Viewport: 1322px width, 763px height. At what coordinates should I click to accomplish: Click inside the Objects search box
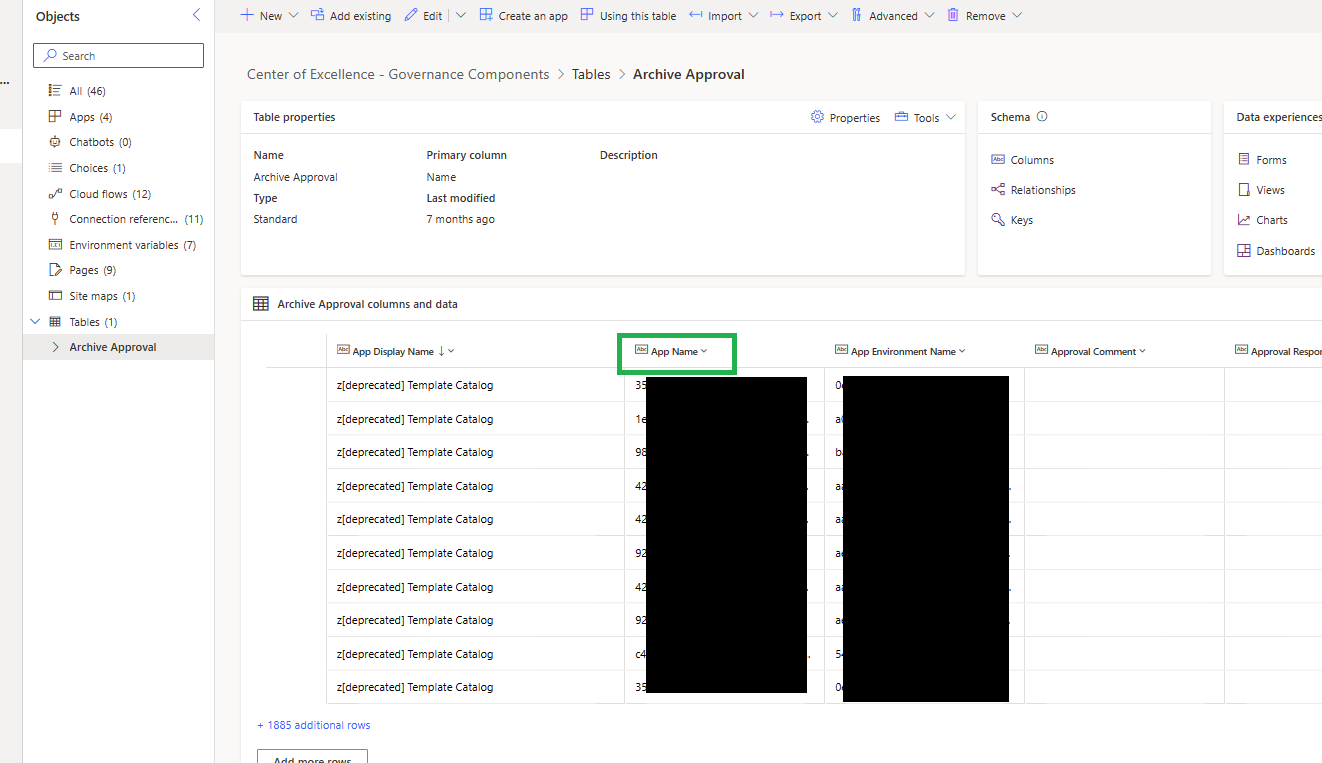click(x=118, y=55)
